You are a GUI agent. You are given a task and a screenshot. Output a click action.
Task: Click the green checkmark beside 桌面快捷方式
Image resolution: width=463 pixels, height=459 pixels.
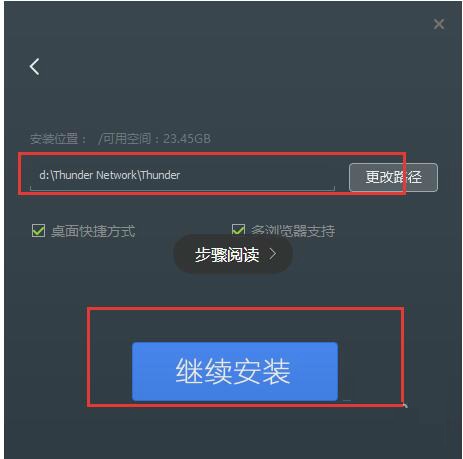click(x=38, y=231)
